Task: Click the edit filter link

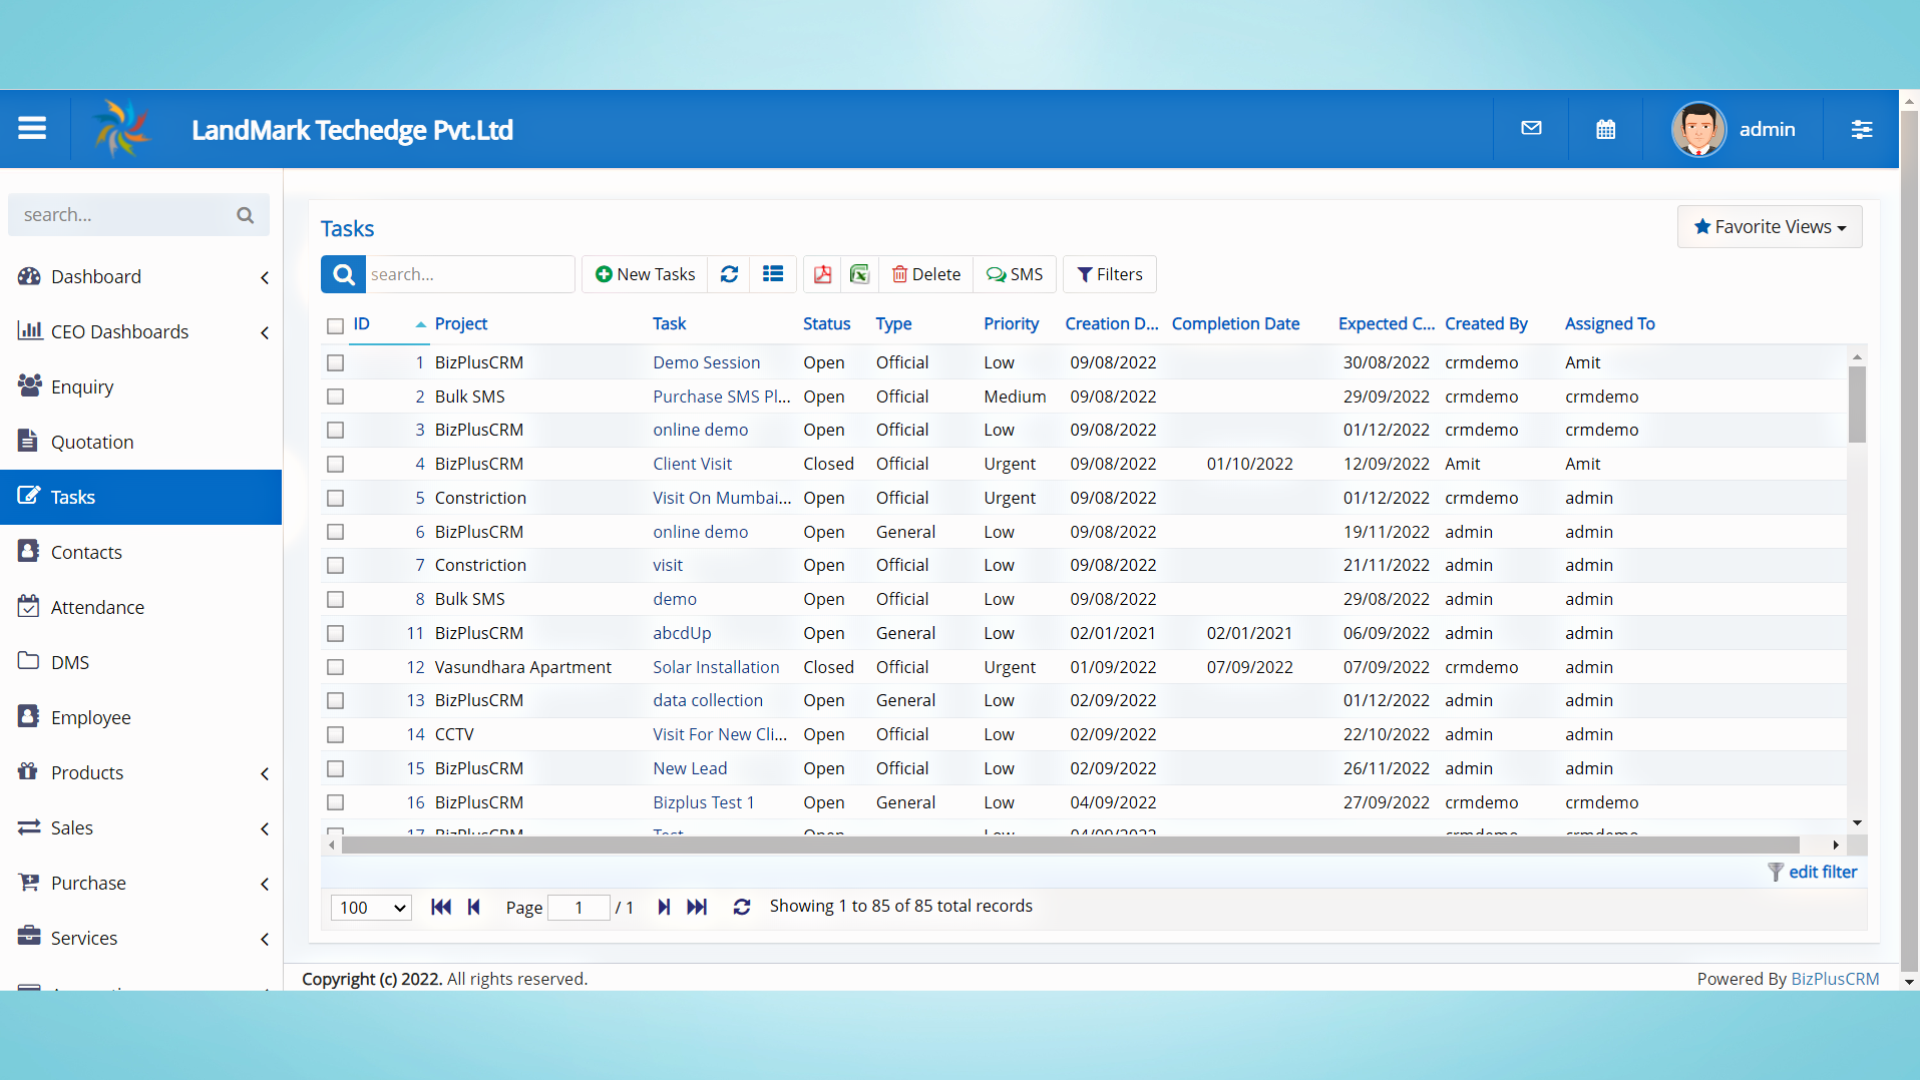Action: pyautogui.click(x=1823, y=871)
